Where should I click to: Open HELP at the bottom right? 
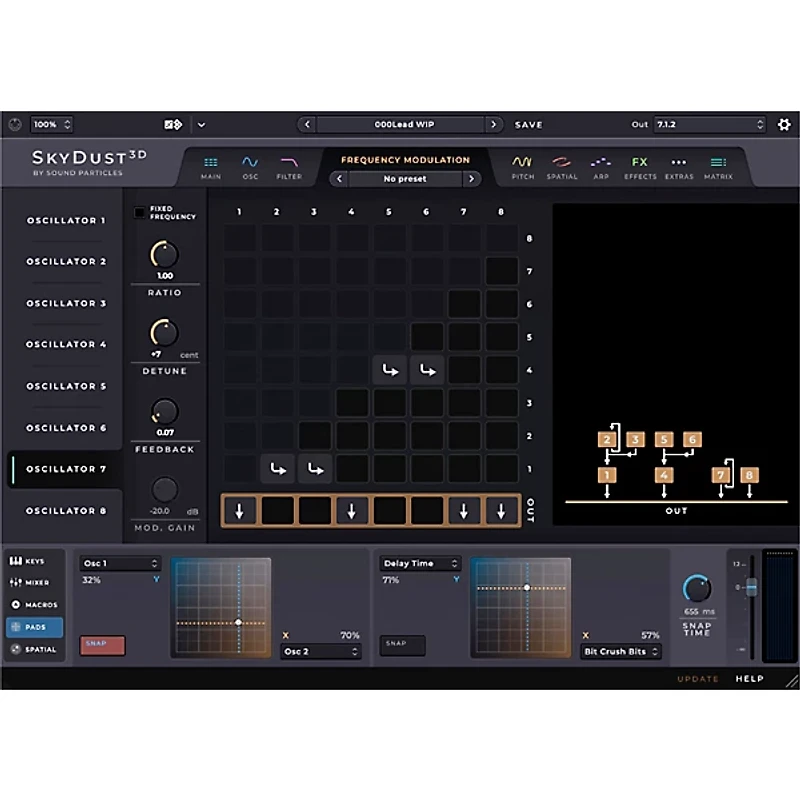tap(751, 679)
